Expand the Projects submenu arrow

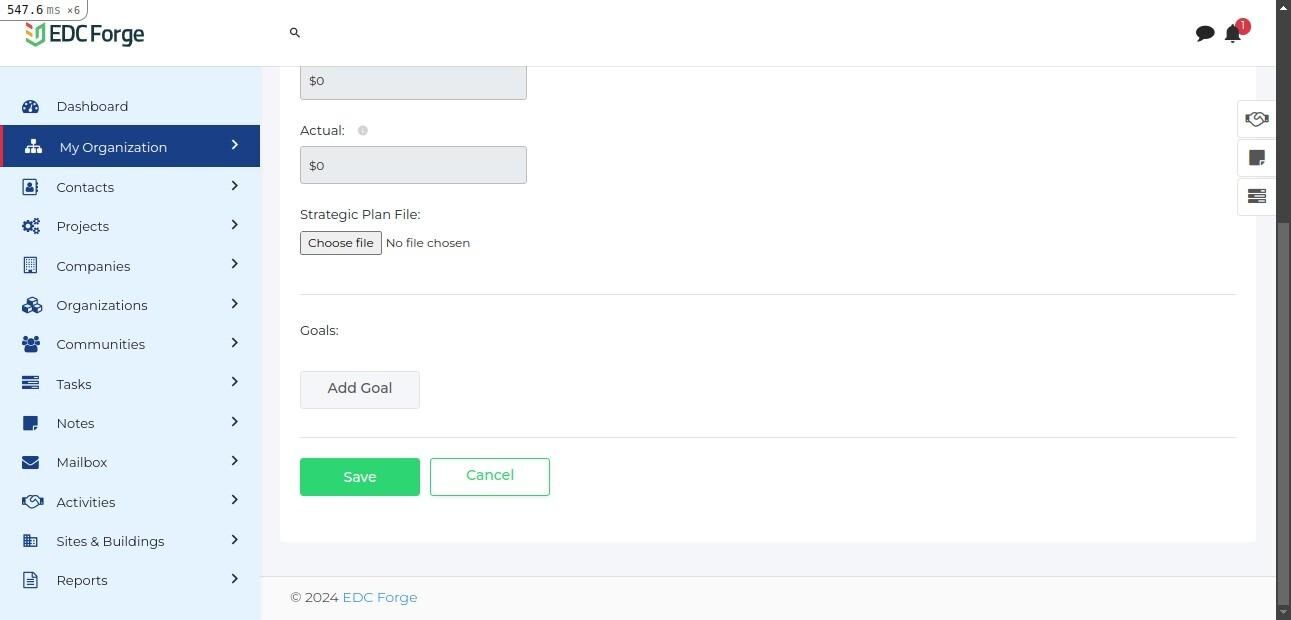tap(235, 225)
